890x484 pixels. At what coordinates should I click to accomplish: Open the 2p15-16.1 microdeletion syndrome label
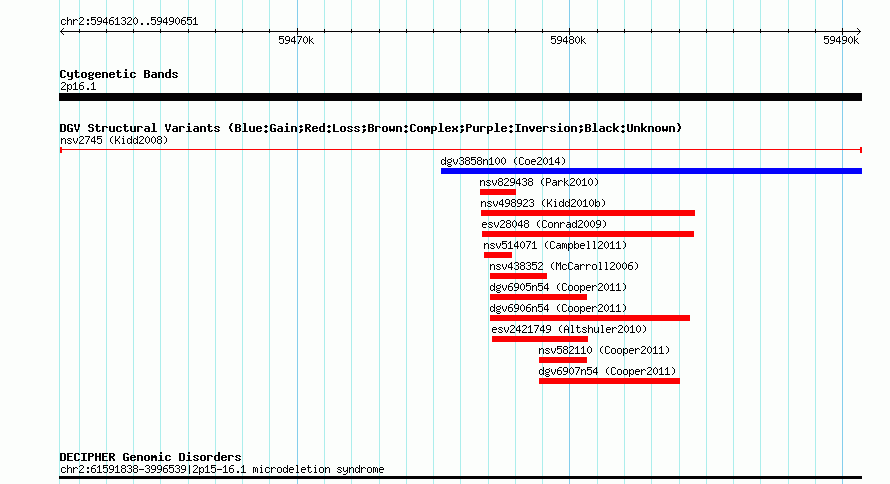(x=222, y=469)
